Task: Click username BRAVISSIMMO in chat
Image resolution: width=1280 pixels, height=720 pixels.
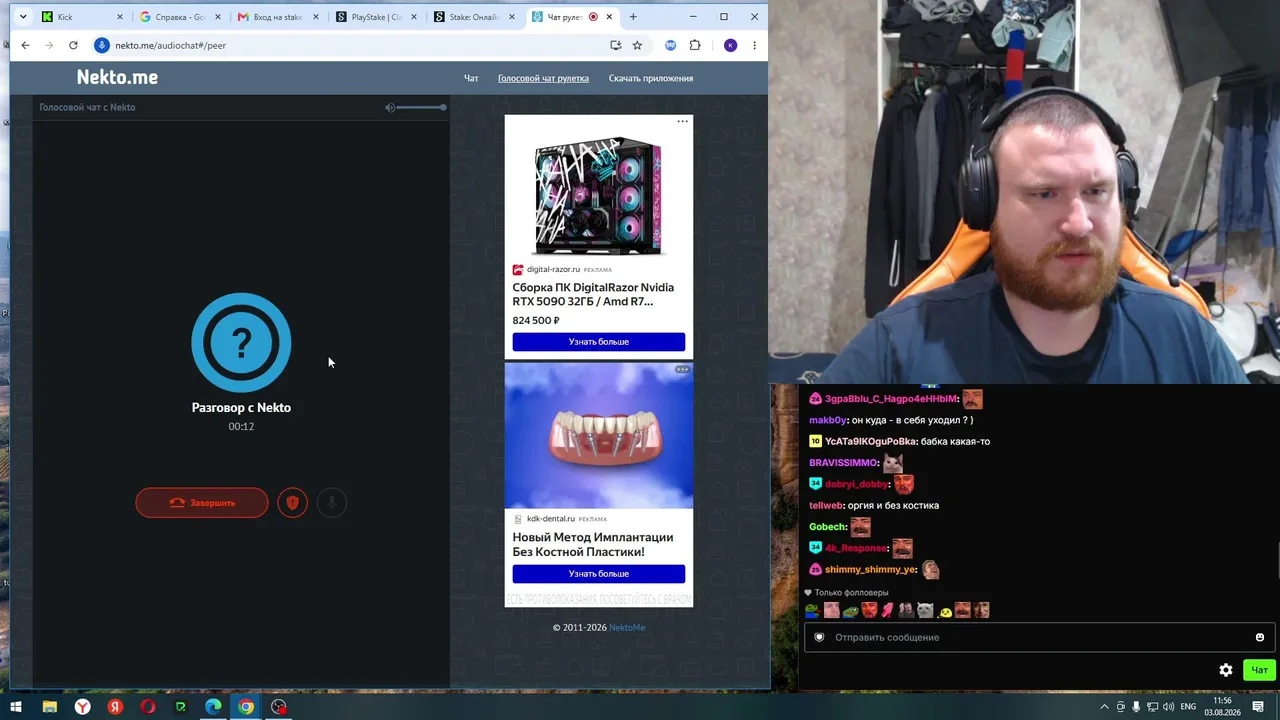Action: 843,463
